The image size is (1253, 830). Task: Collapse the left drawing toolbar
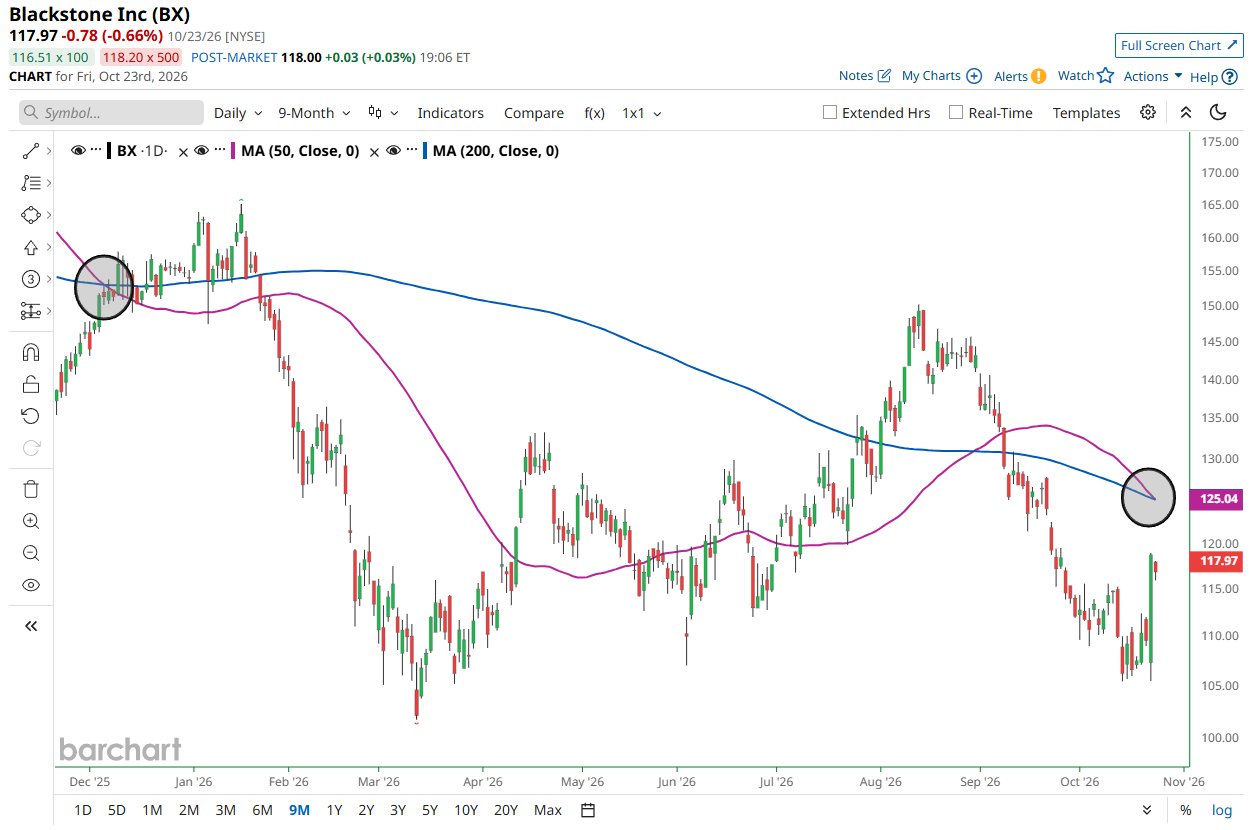30,626
